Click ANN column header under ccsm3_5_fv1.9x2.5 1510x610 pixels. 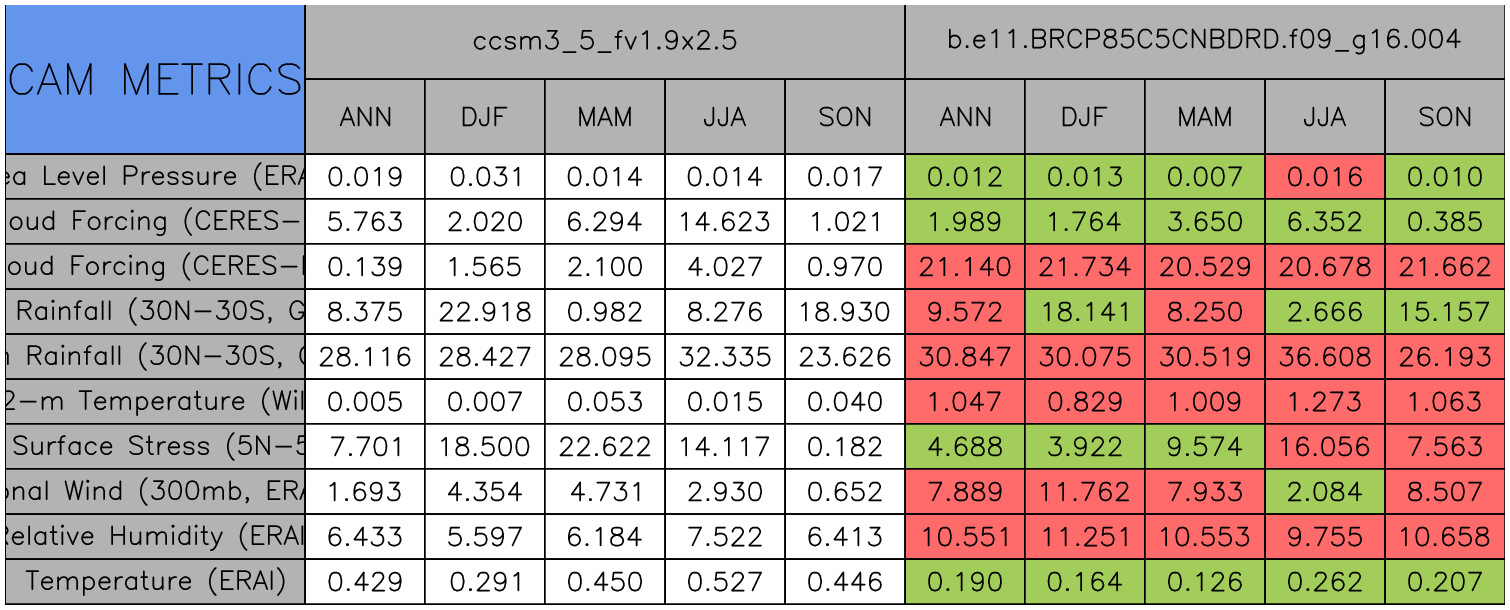coord(365,117)
